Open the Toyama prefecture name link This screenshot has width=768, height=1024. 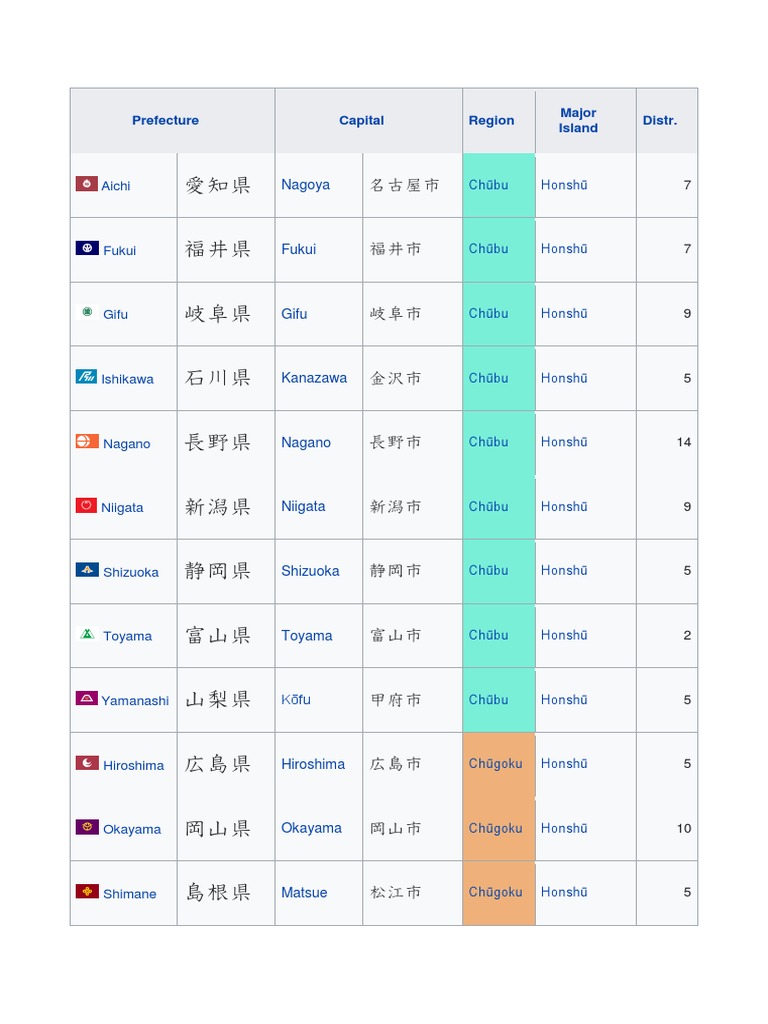127,636
